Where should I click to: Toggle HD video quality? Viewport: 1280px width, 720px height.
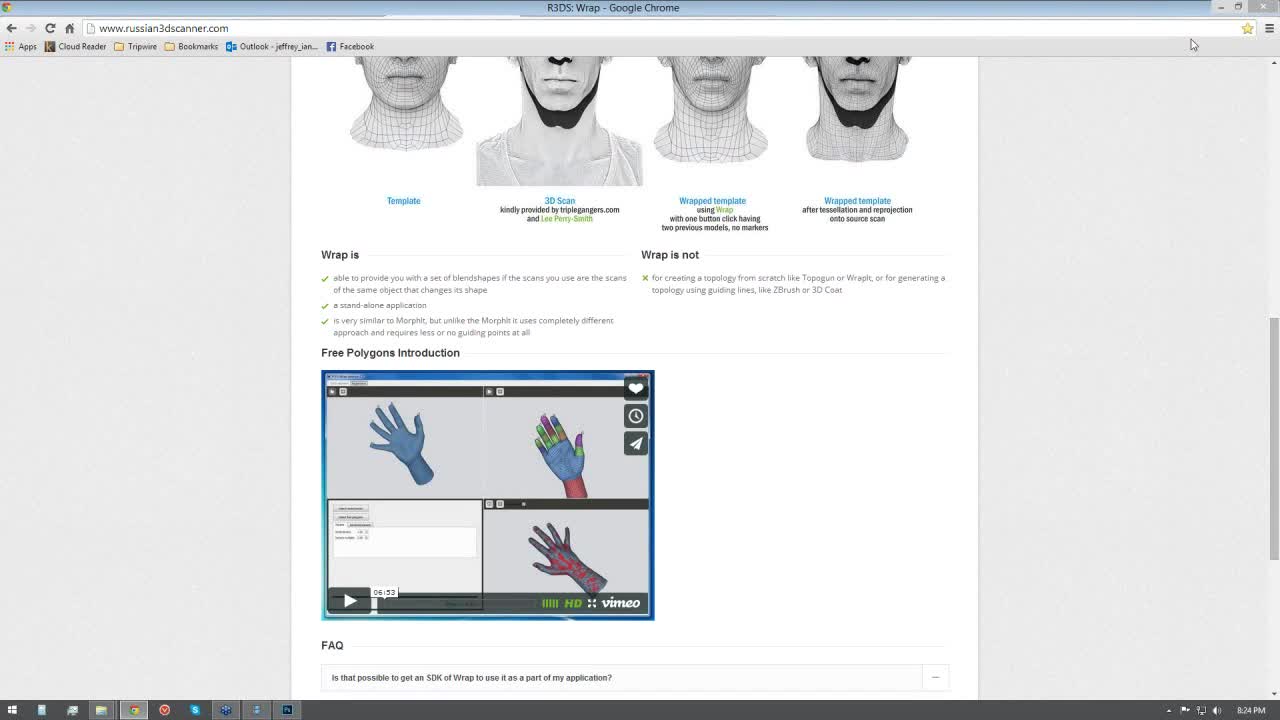pos(573,603)
